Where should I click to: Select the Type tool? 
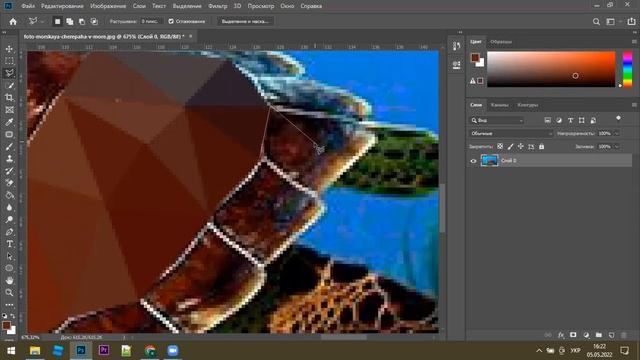(9, 244)
